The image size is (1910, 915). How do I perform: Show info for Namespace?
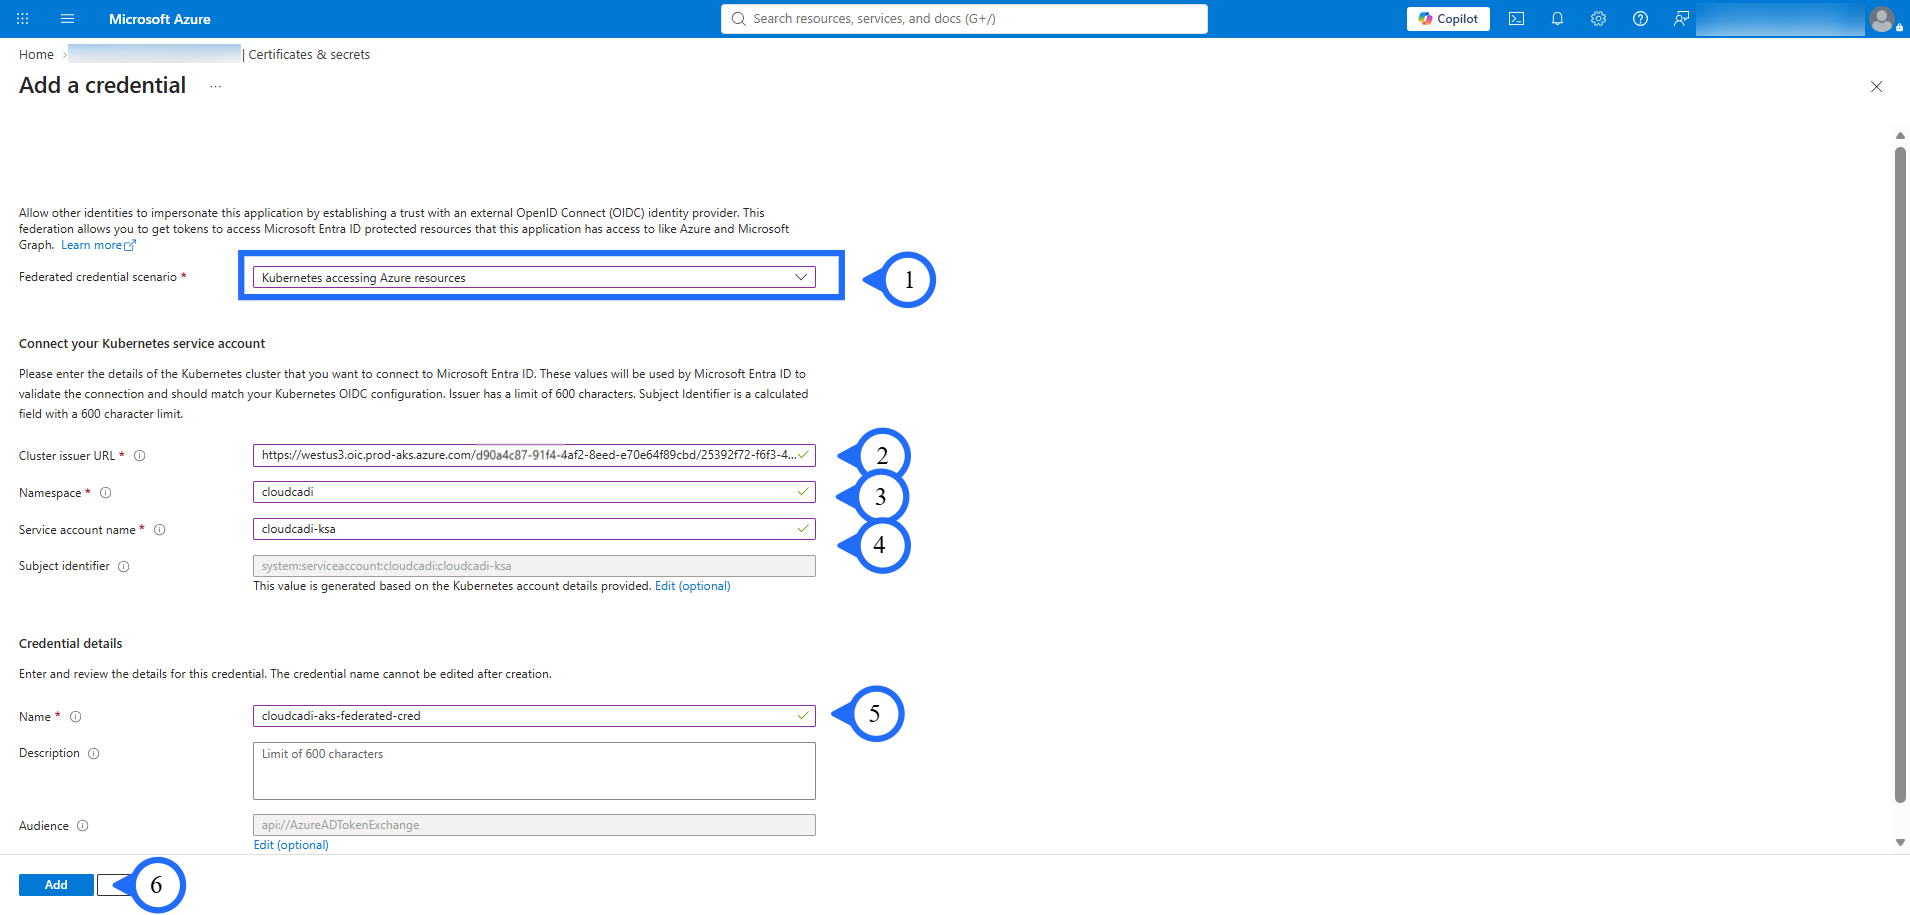tap(106, 493)
